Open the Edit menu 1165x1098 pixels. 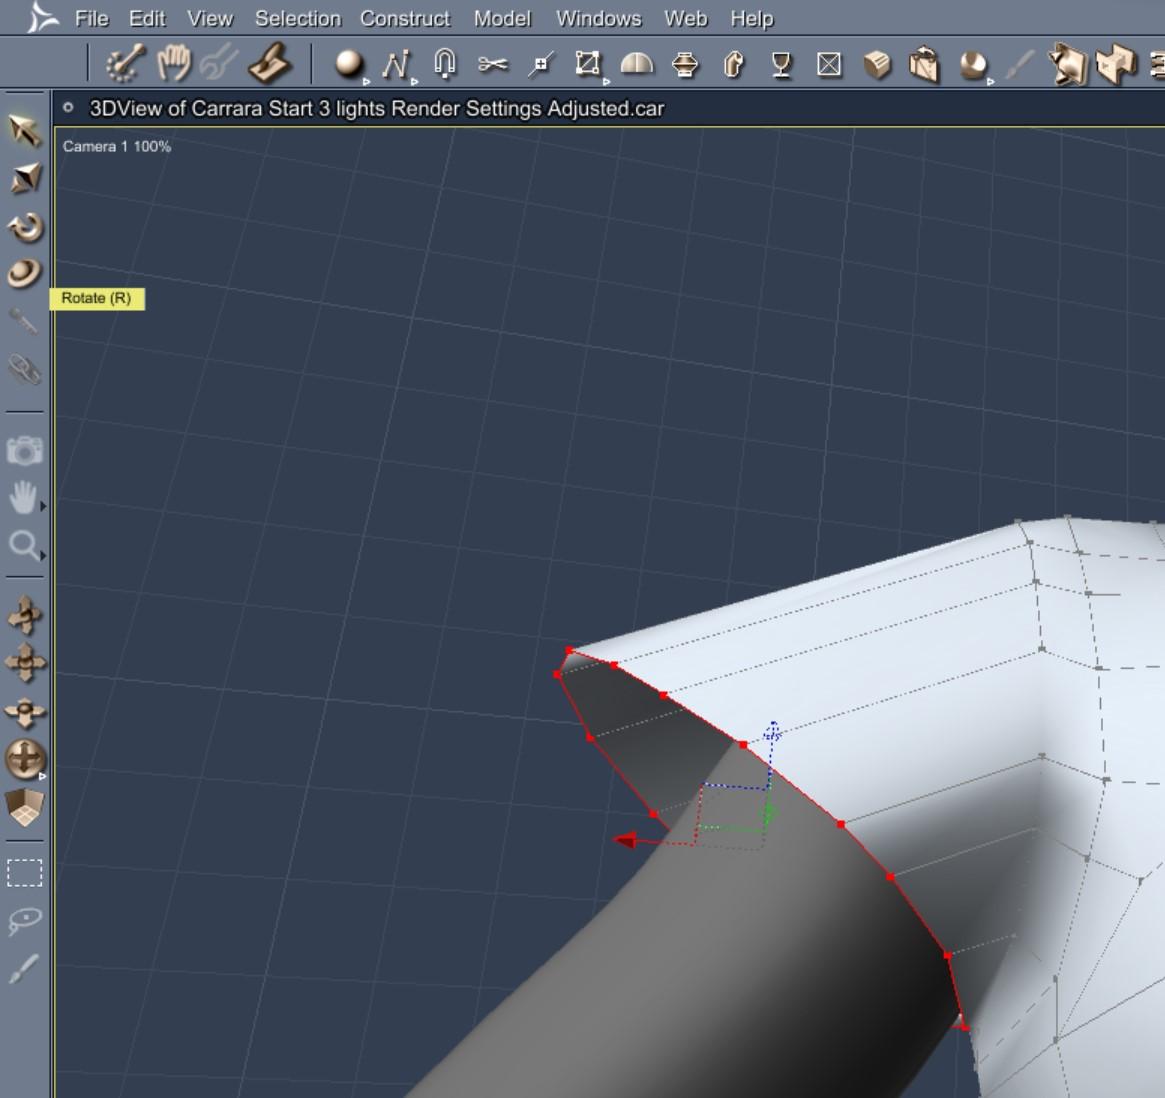coord(147,19)
